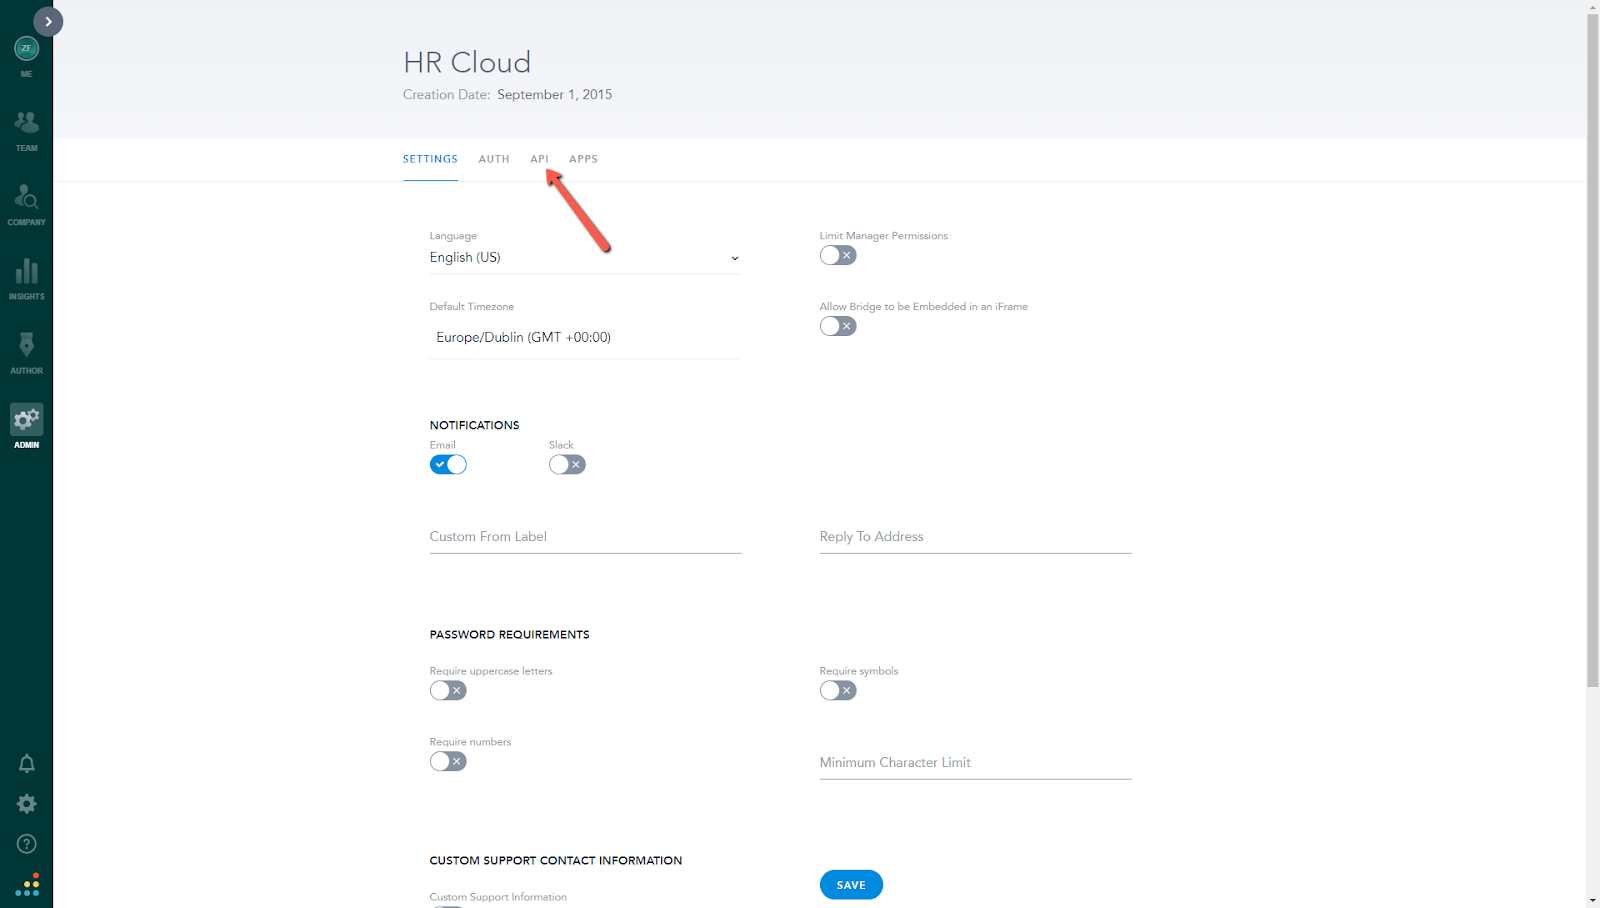Viewport: 1600px width, 908px height.
Task: Switch to the Settings tab
Action: [430, 159]
